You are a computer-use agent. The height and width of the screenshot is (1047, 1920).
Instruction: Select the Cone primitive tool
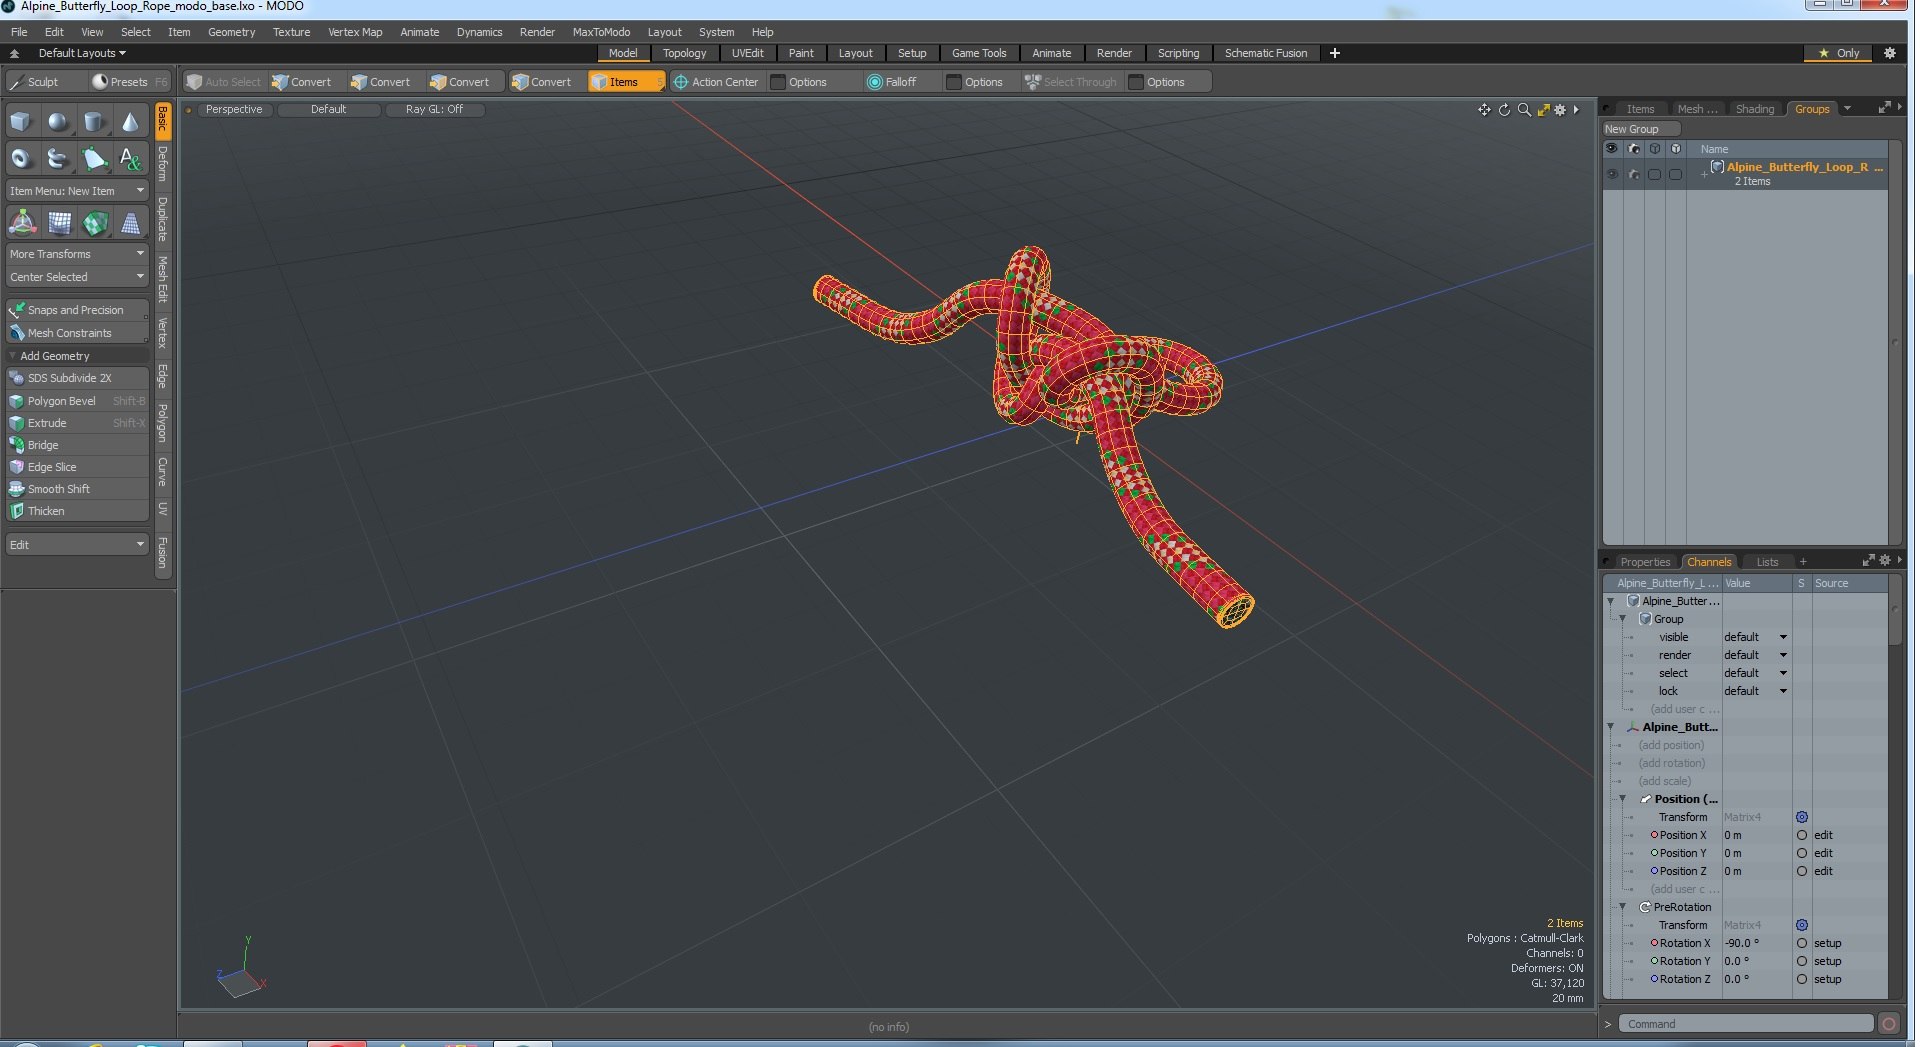pyautogui.click(x=130, y=122)
